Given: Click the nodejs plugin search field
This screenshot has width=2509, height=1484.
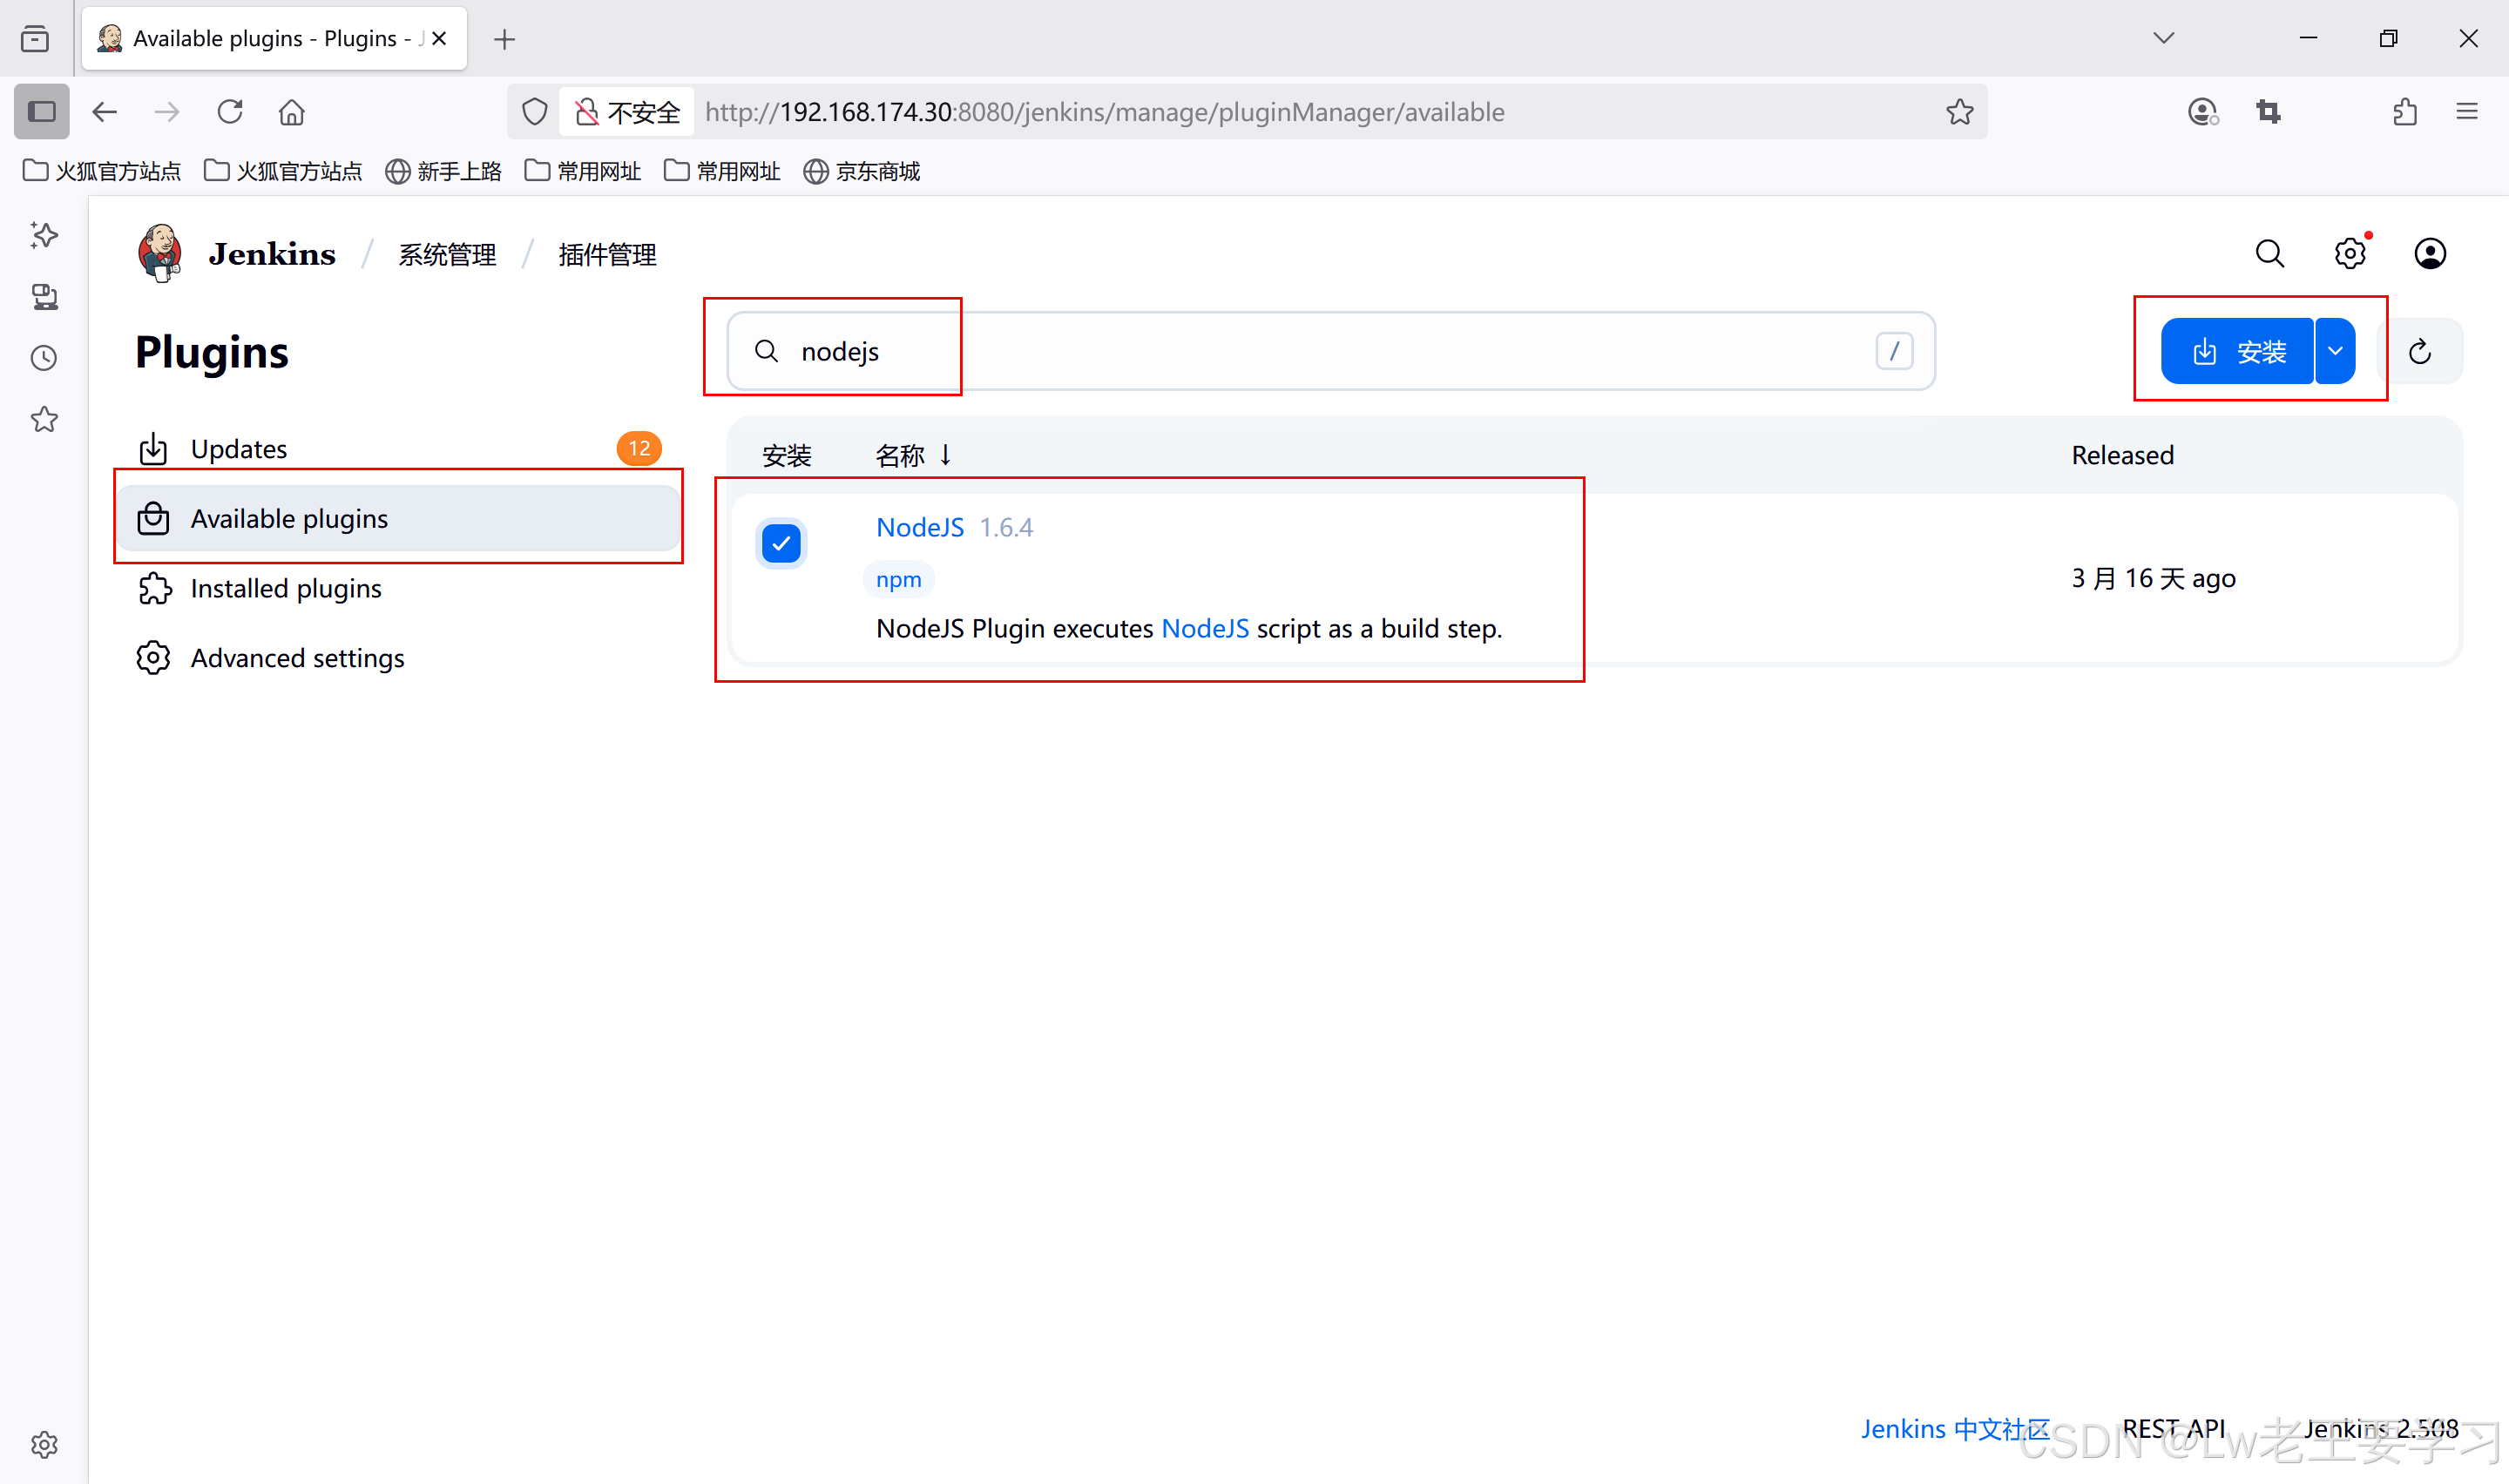Looking at the screenshot, I should pyautogui.click(x=1300, y=352).
